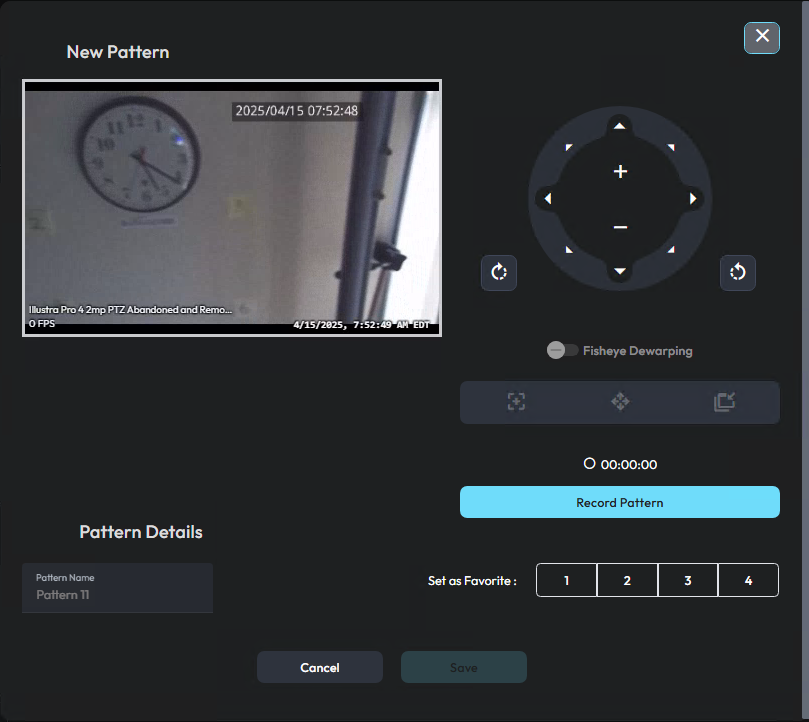This screenshot has height=722, width=809.
Task: Mark favorite position 3
Action: point(687,580)
